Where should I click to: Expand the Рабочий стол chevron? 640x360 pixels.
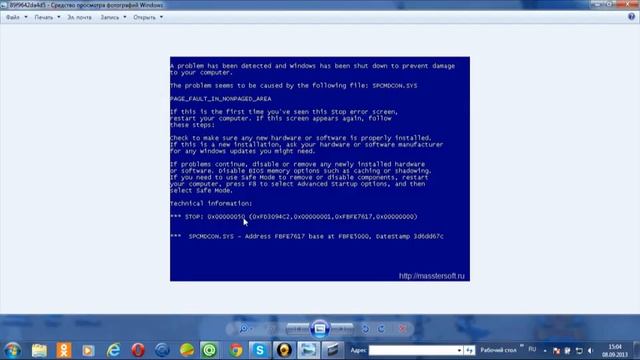522,346
